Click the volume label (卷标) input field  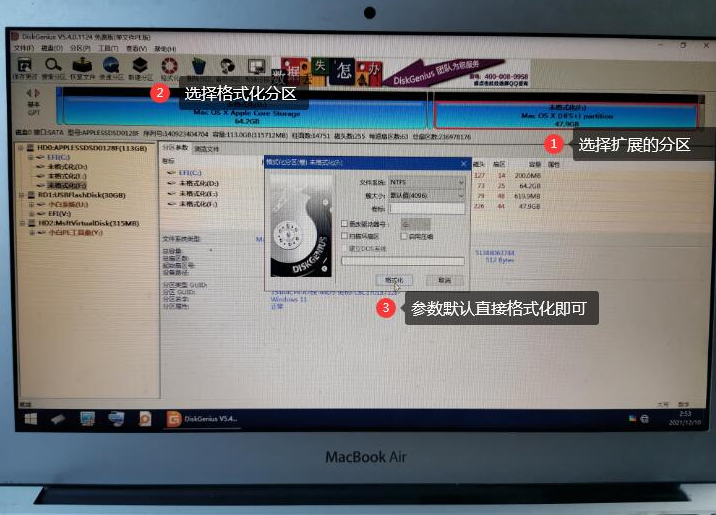427,209
